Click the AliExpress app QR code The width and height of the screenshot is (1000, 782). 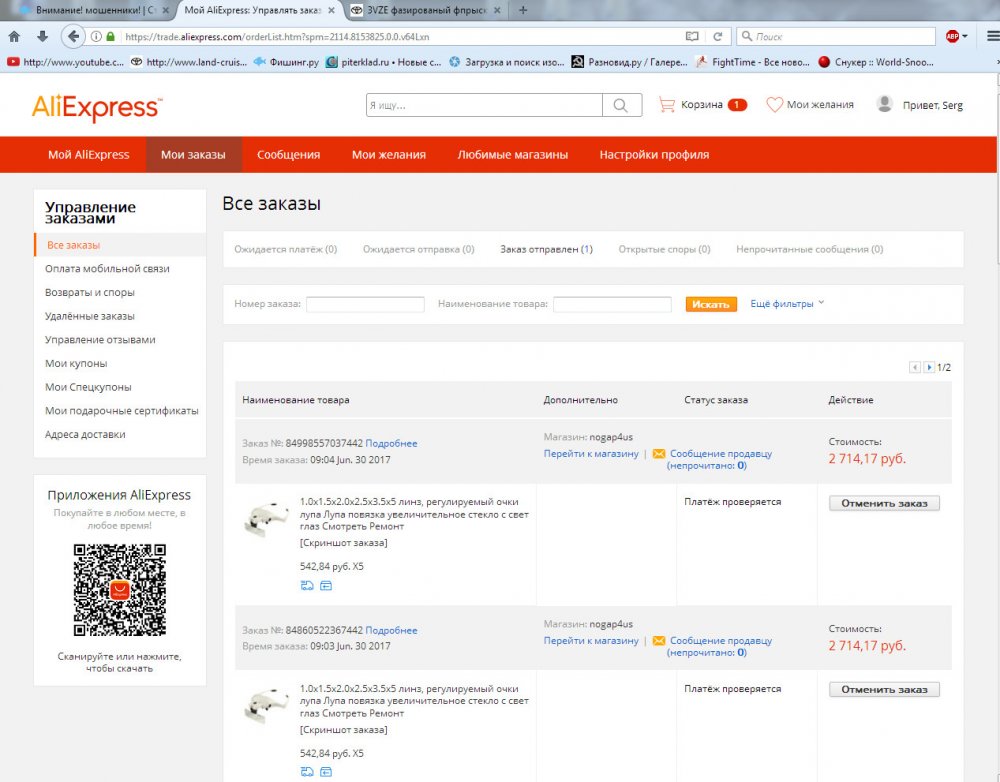point(119,589)
